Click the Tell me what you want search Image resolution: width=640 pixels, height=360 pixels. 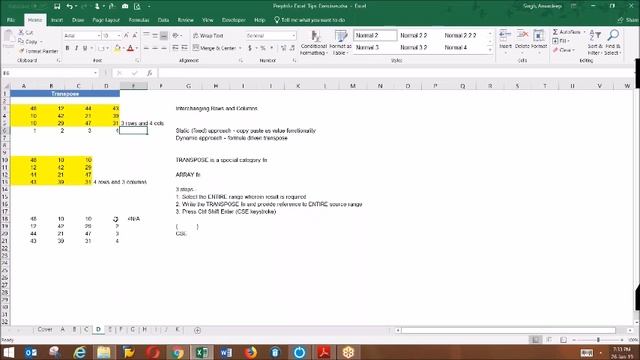[309, 20]
